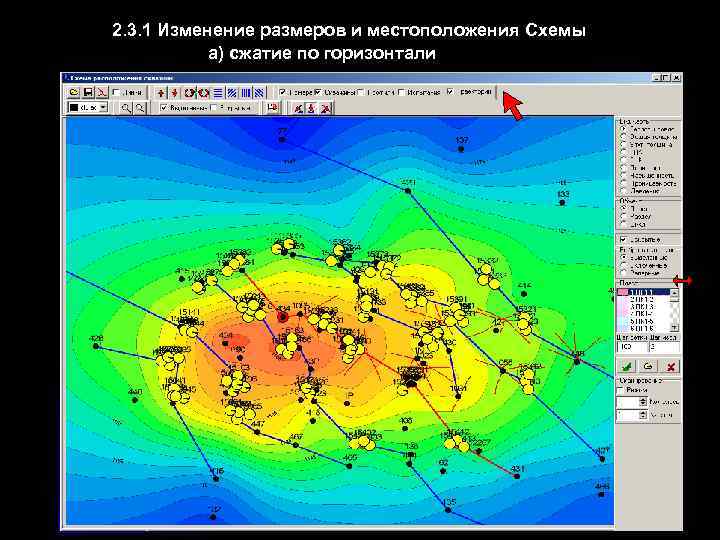The image size is (720, 540).
Task: Select the horizontal-lines hatch icon
Action: [x=218, y=93]
